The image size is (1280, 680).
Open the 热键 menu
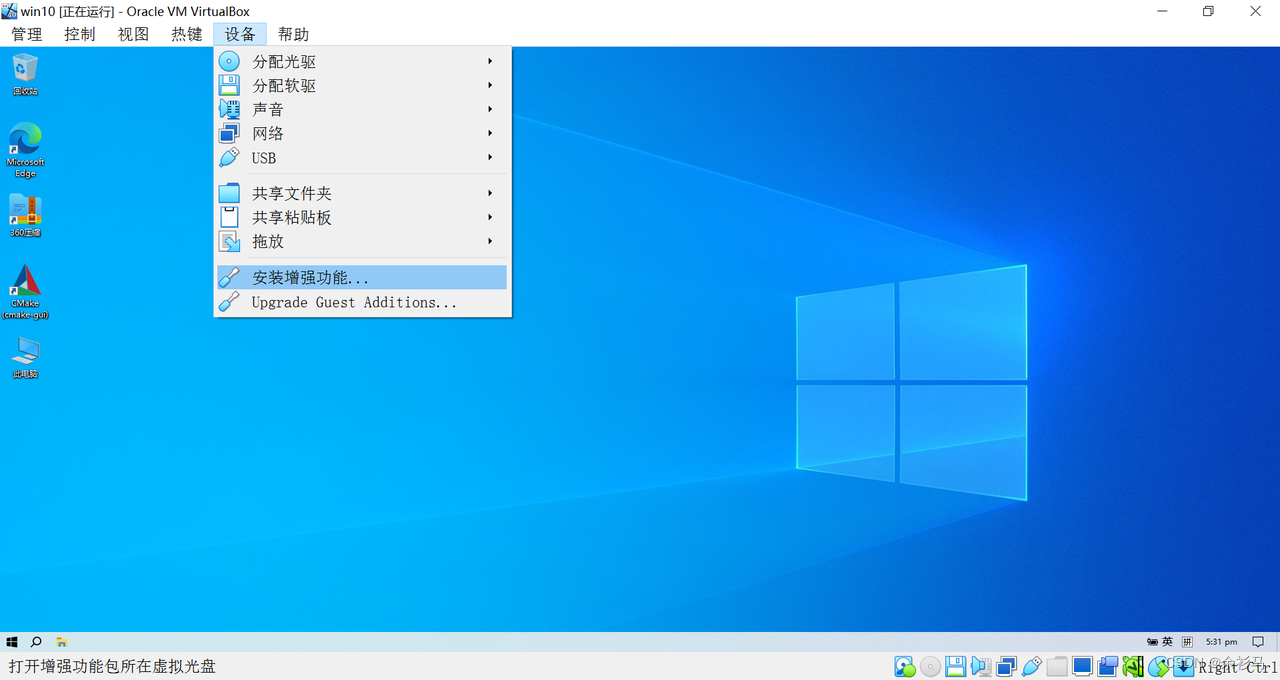click(x=187, y=34)
